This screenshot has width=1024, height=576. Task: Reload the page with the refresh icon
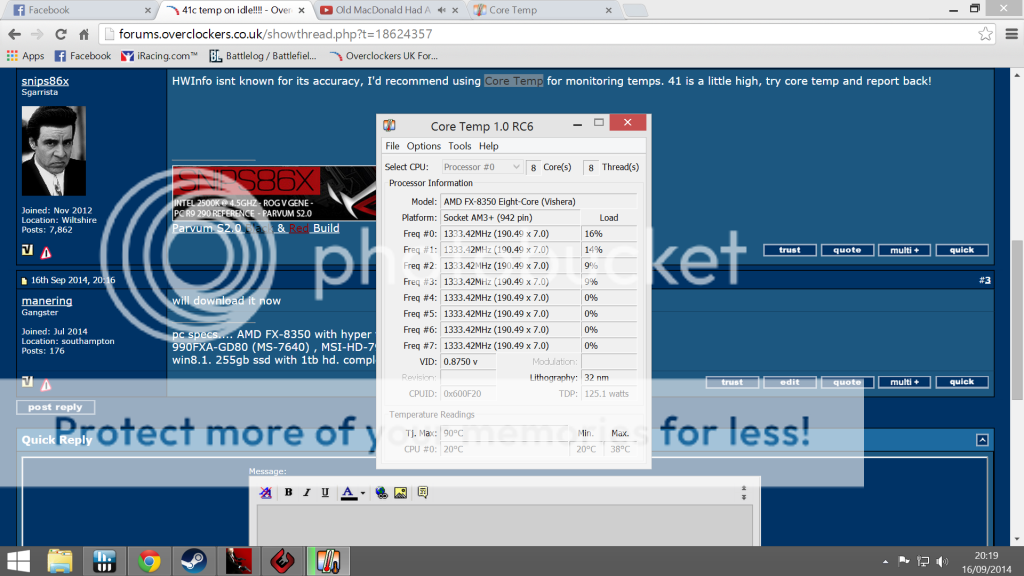60,34
